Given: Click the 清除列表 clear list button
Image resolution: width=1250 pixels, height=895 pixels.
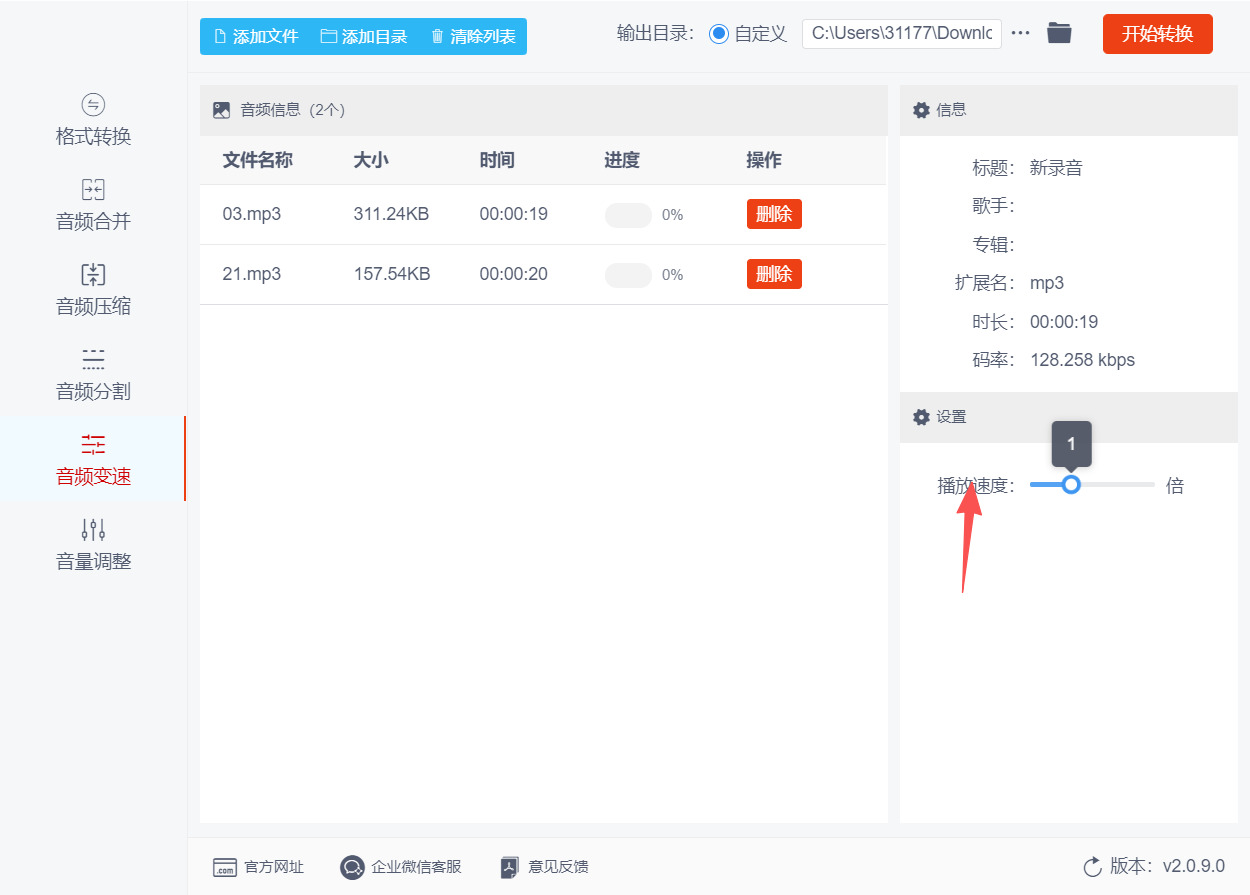Looking at the screenshot, I should [473, 36].
